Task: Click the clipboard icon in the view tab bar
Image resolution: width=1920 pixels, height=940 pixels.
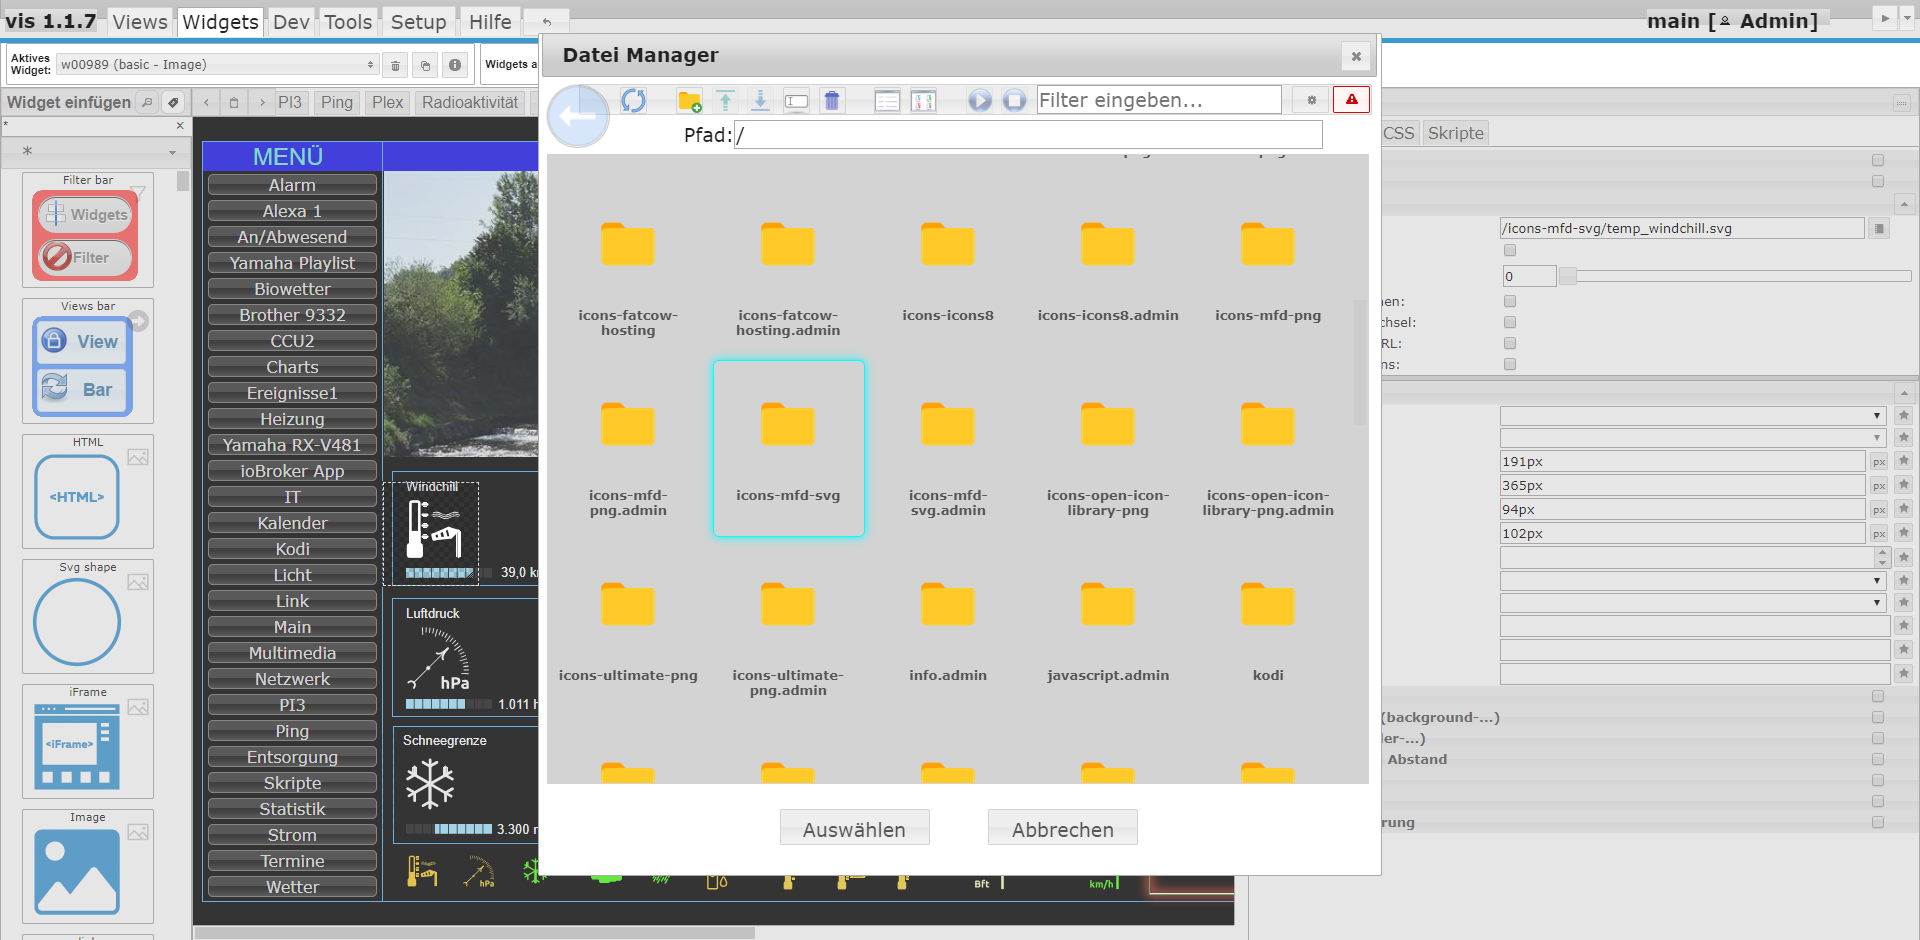Action: pyautogui.click(x=234, y=102)
